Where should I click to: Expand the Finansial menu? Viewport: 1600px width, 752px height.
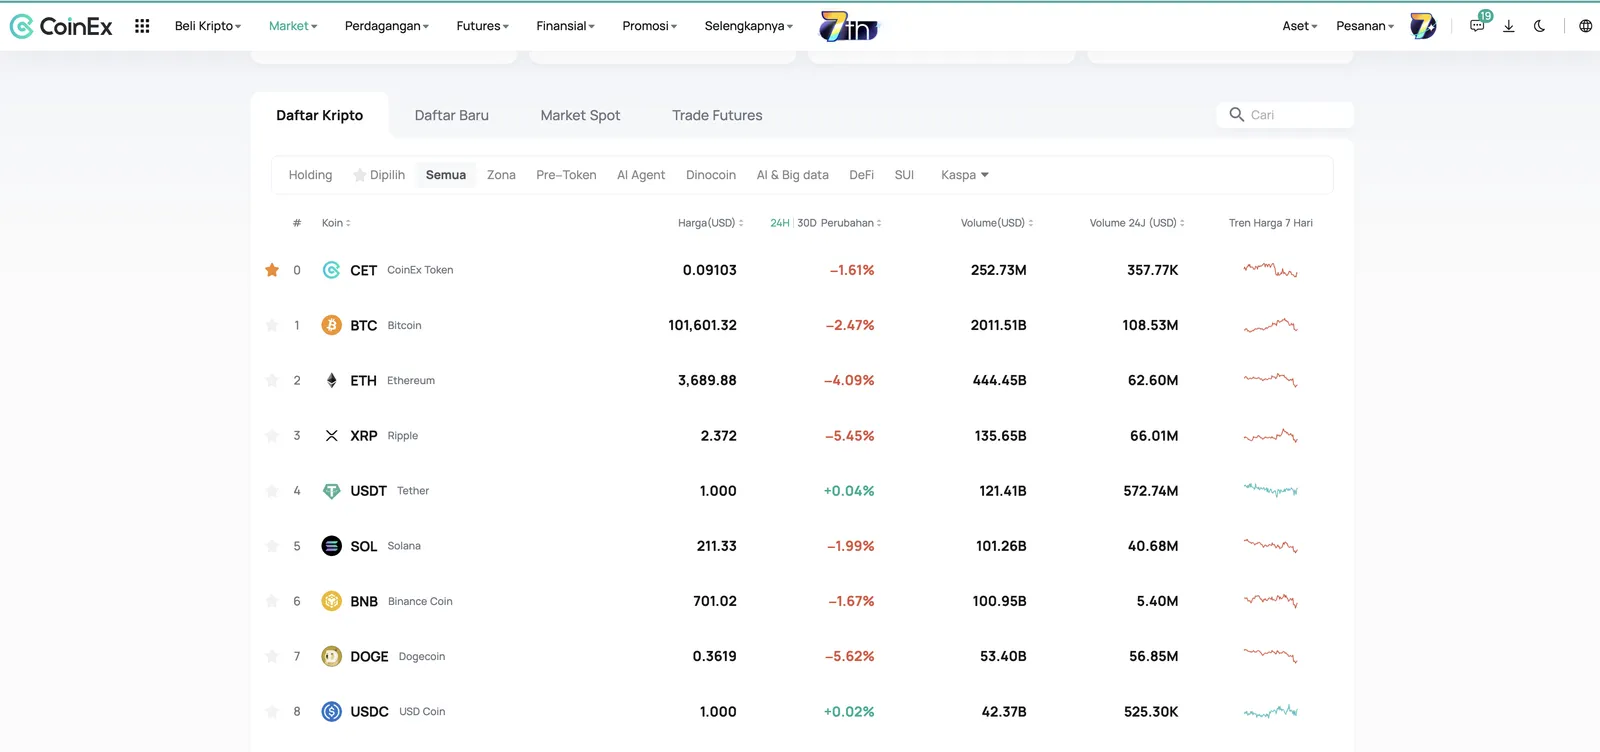(566, 26)
